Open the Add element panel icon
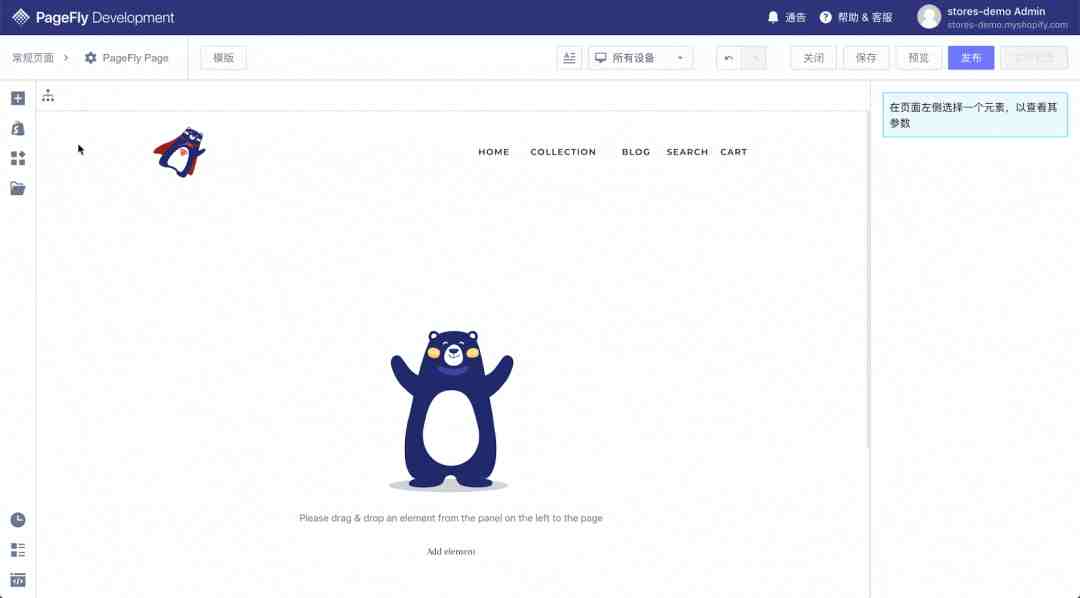This screenshot has width=1080, height=598. [x=18, y=99]
